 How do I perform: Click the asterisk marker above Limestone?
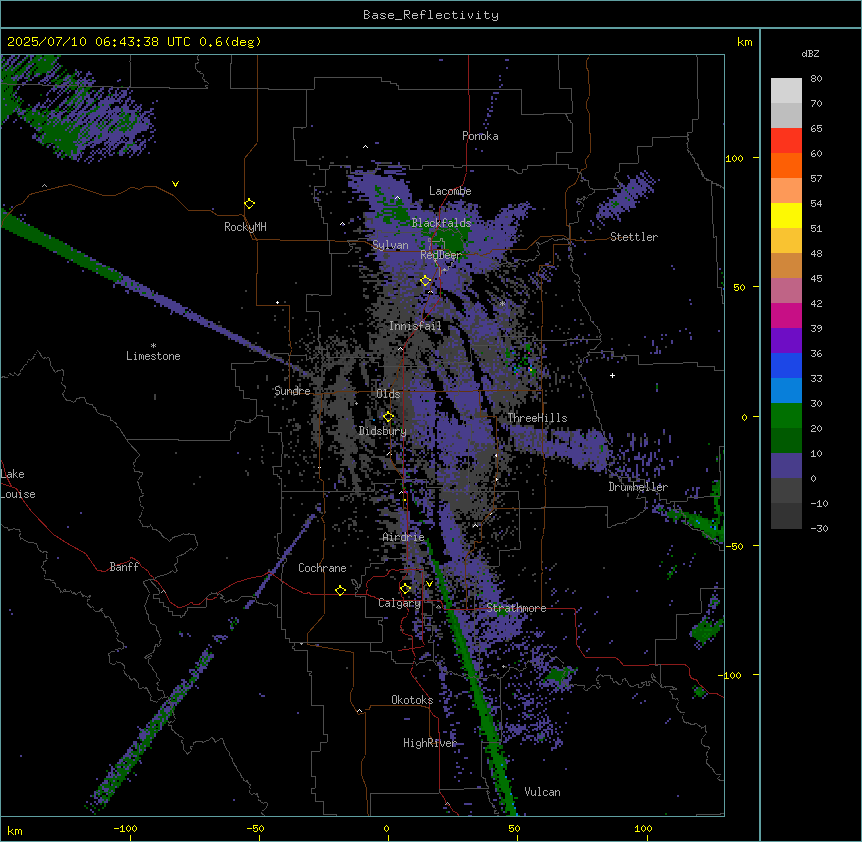pos(153,346)
